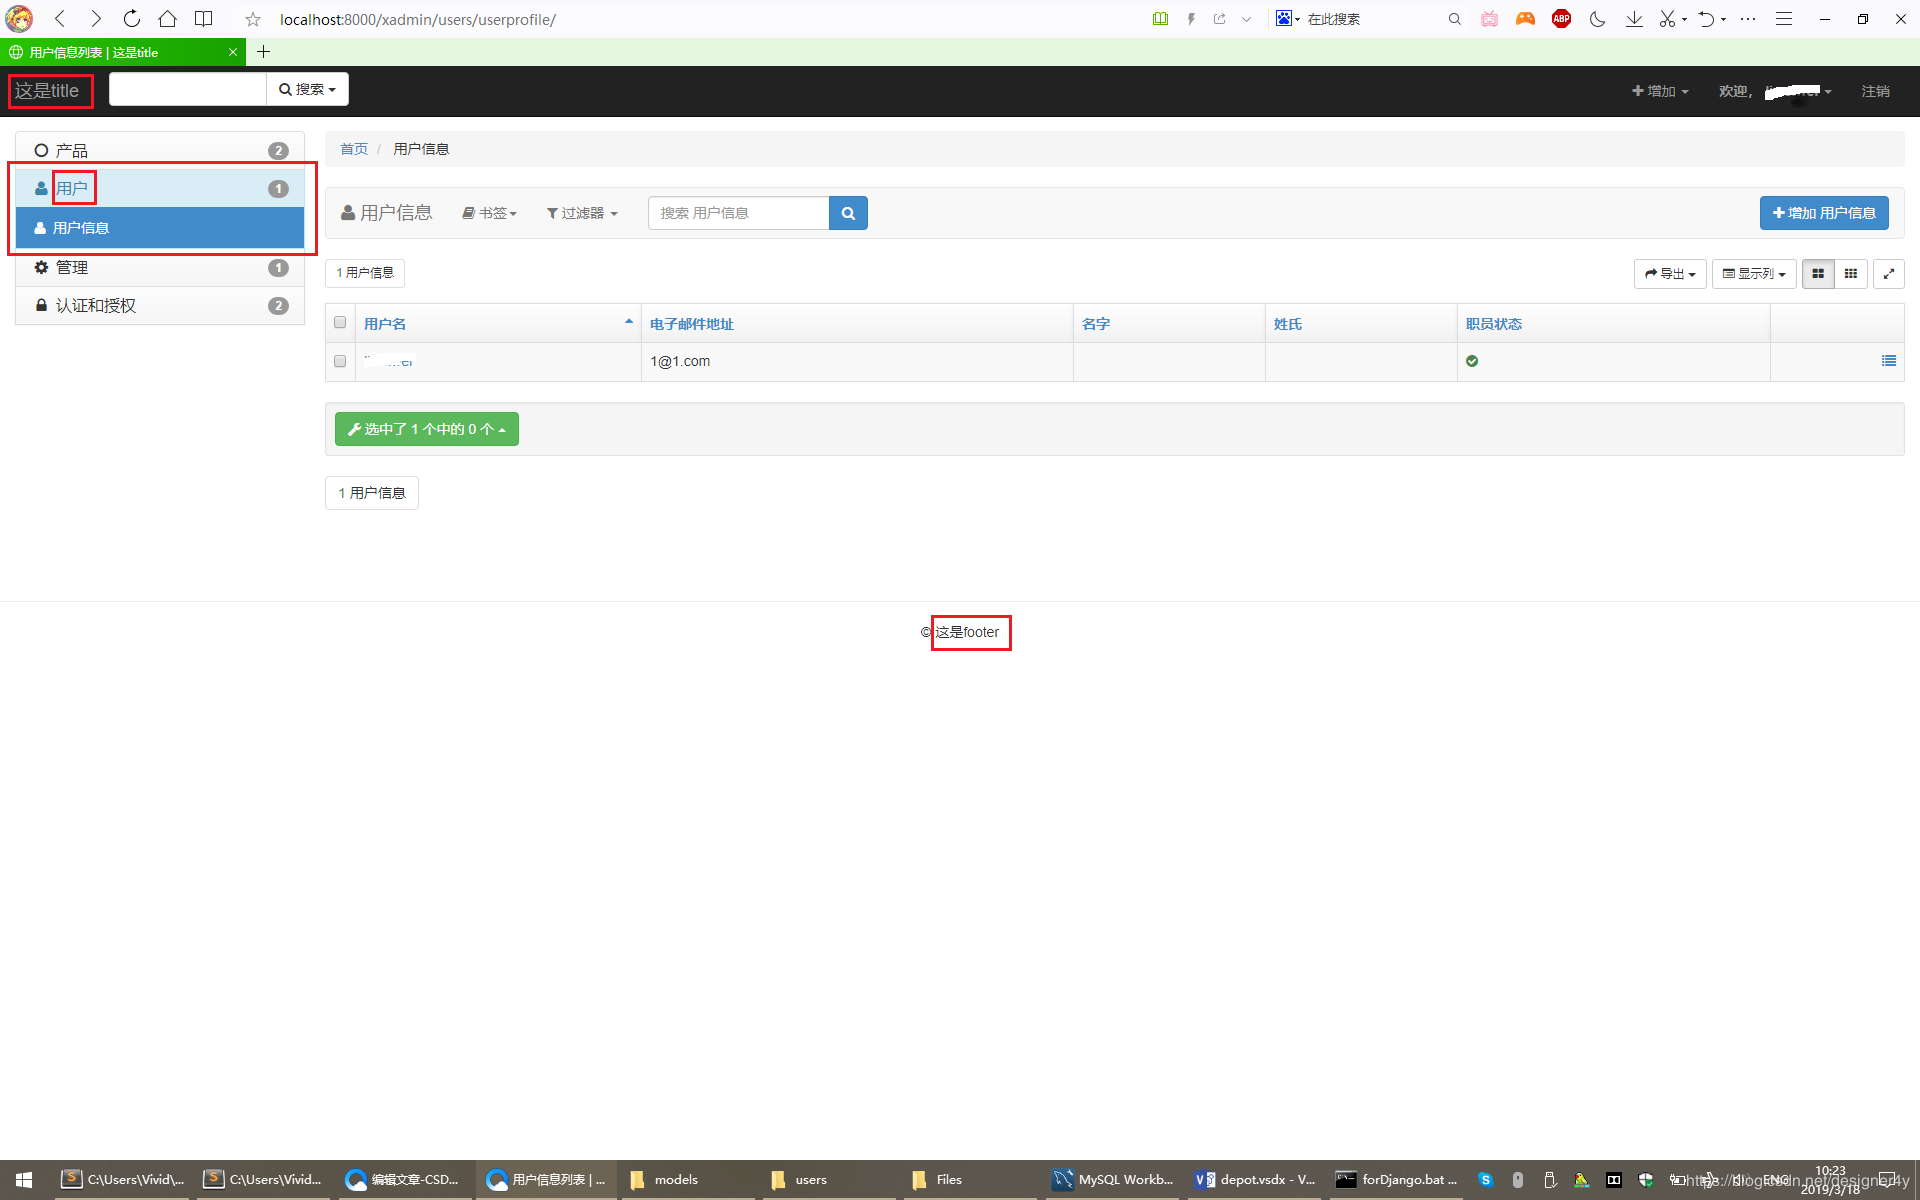Click the ABP adblock extension icon

1561,19
